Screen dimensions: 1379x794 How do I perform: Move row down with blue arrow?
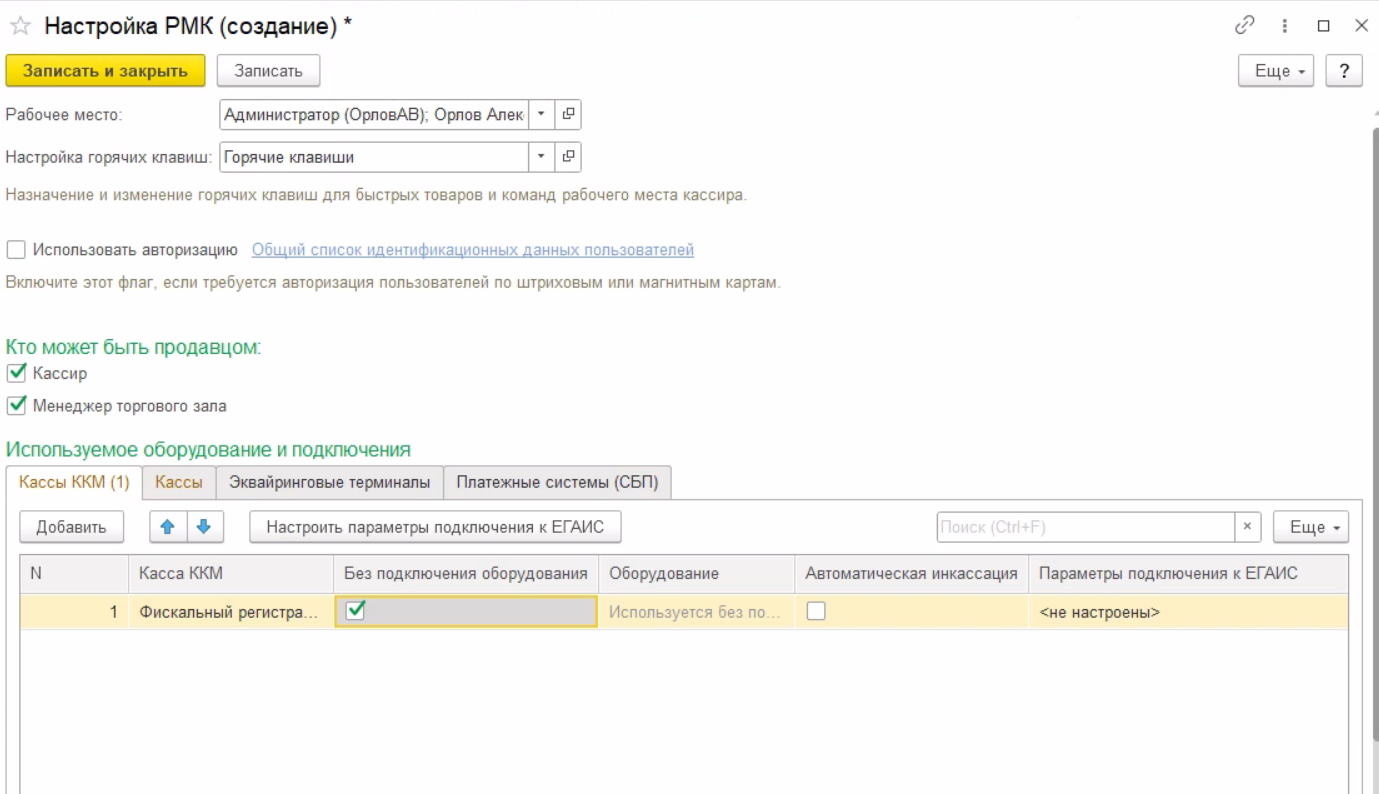coord(204,527)
